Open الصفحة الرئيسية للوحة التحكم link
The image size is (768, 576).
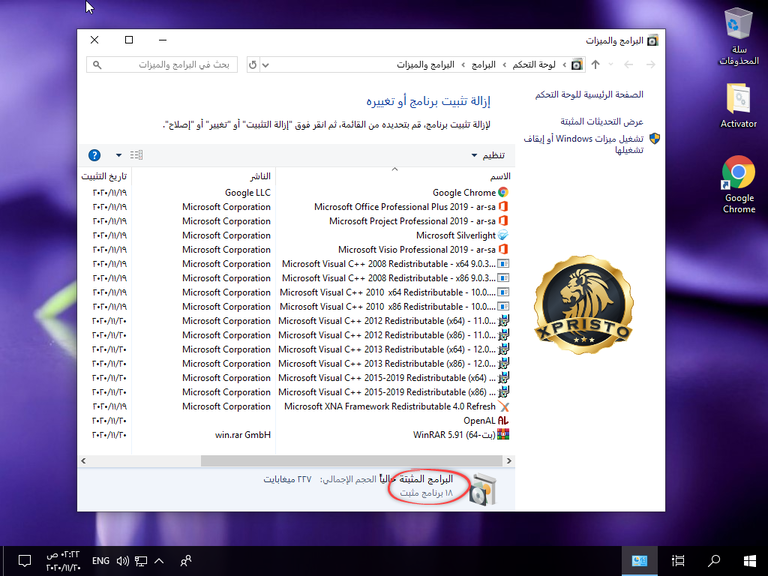pyautogui.click(x=589, y=95)
